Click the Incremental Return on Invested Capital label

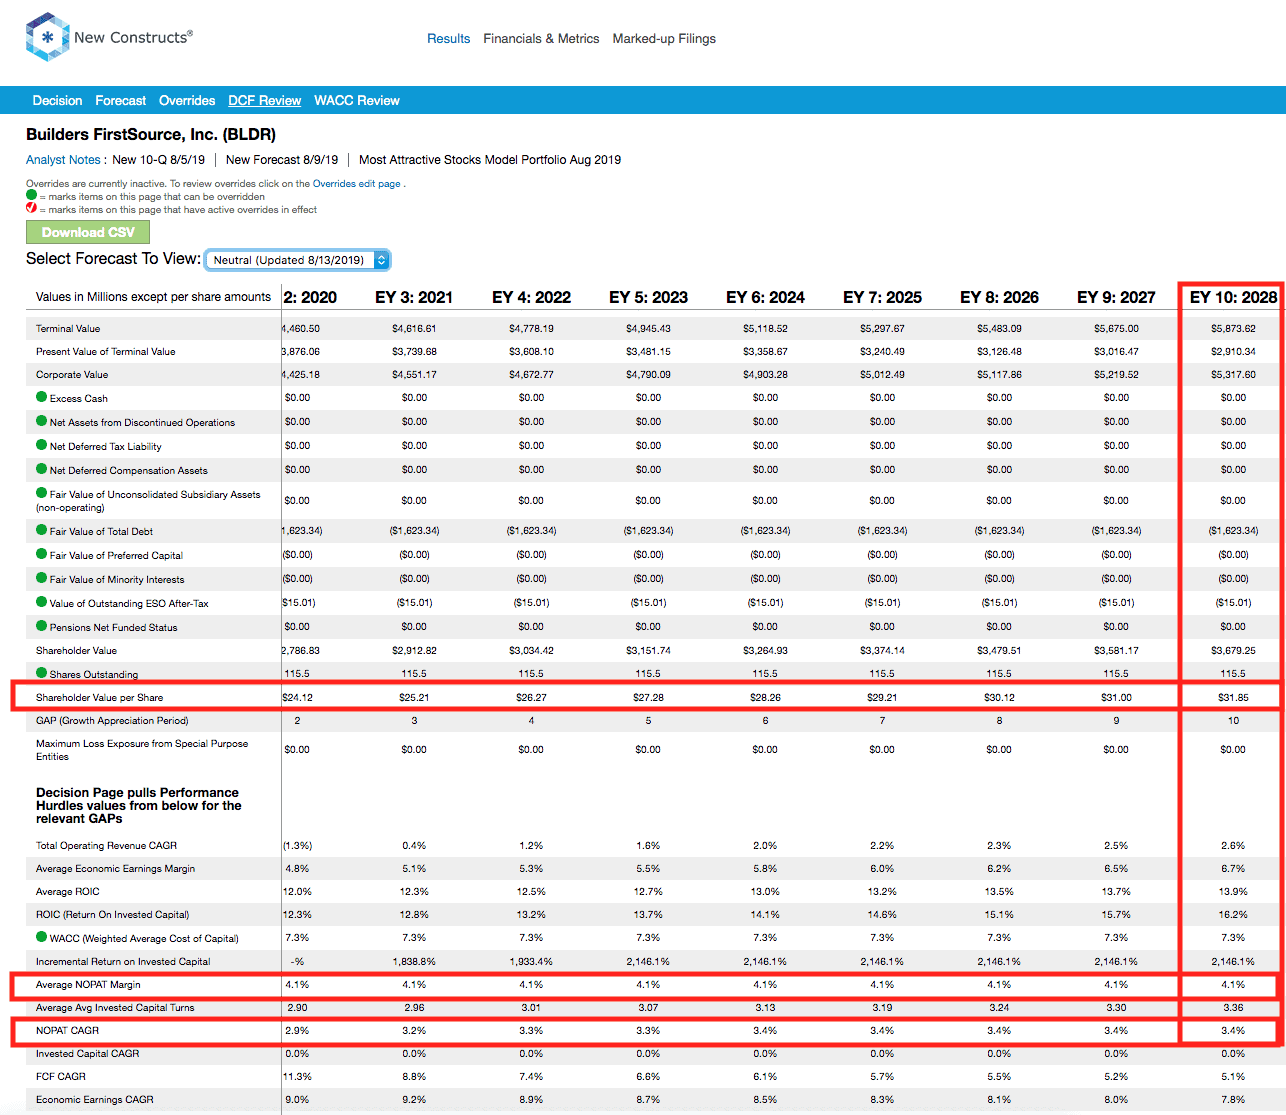pyautogui.click(x=123, y=962)
